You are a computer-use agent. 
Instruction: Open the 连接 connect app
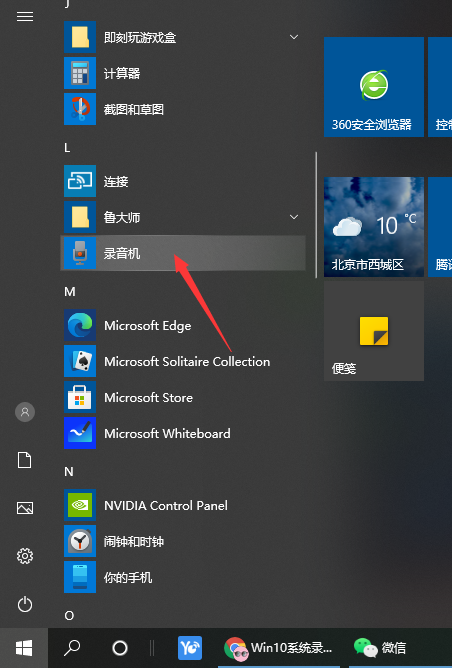(183, 181)
